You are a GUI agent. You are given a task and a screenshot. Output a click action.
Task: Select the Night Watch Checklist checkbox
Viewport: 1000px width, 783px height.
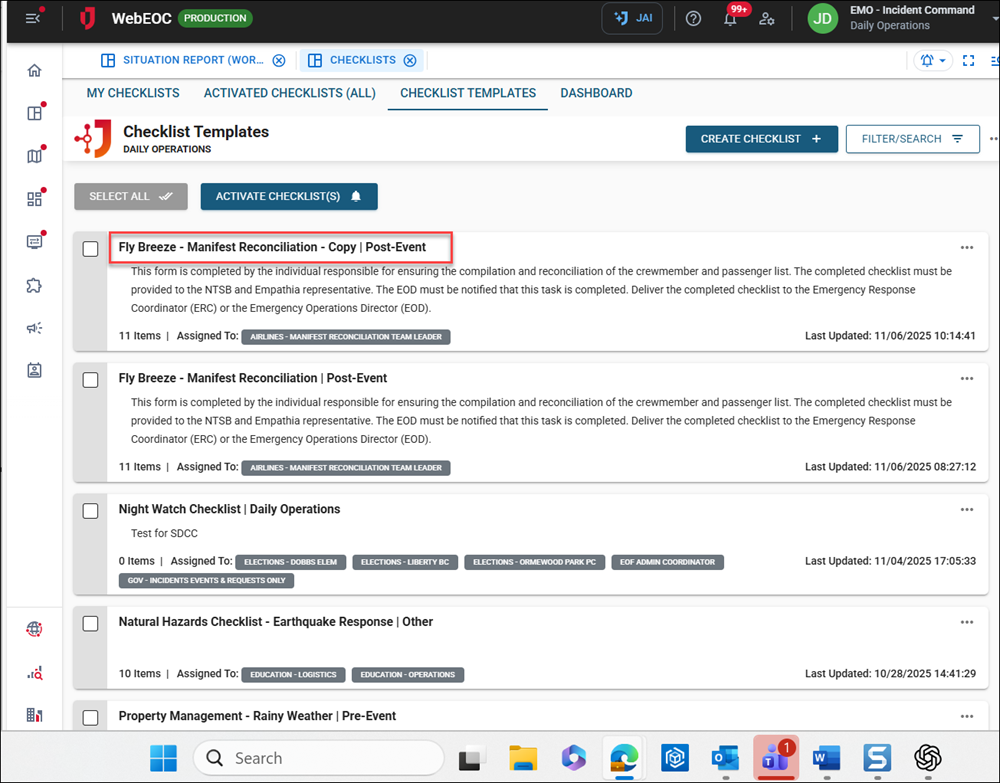pos(90,510)
